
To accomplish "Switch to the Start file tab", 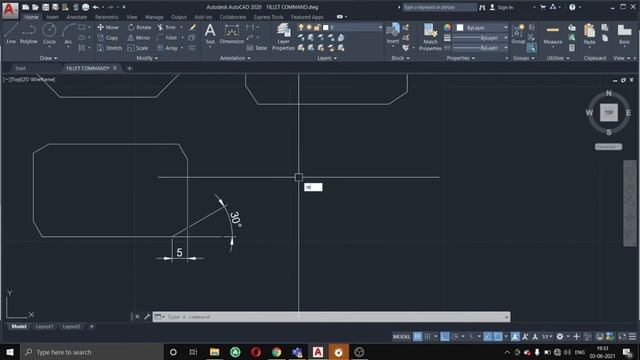I will tap(20, 68).
